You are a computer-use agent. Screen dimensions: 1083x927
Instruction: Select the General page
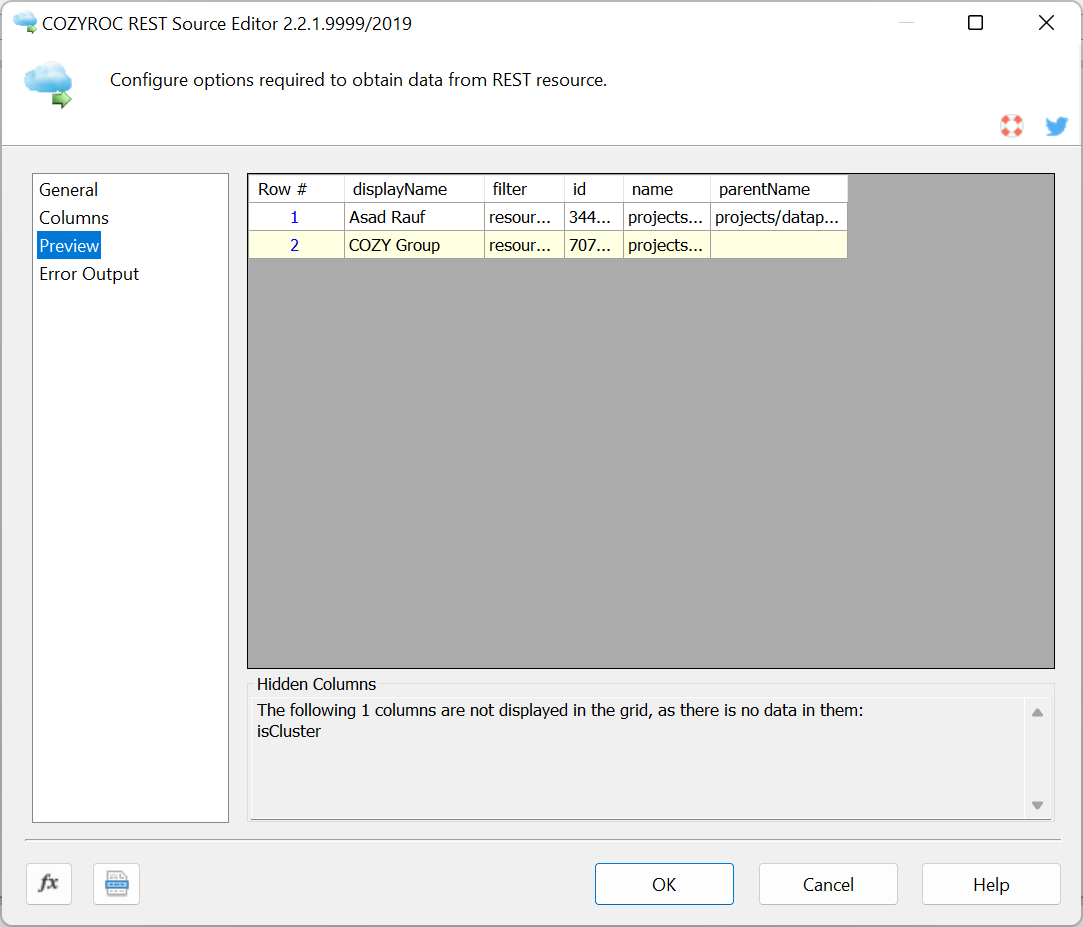click(68, 189)
